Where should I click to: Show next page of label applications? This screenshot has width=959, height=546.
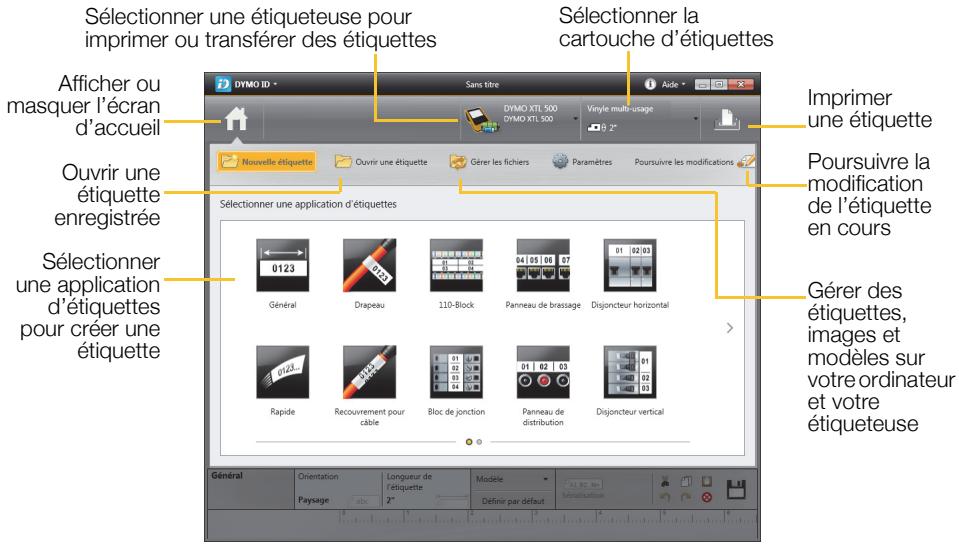(730, 328)
